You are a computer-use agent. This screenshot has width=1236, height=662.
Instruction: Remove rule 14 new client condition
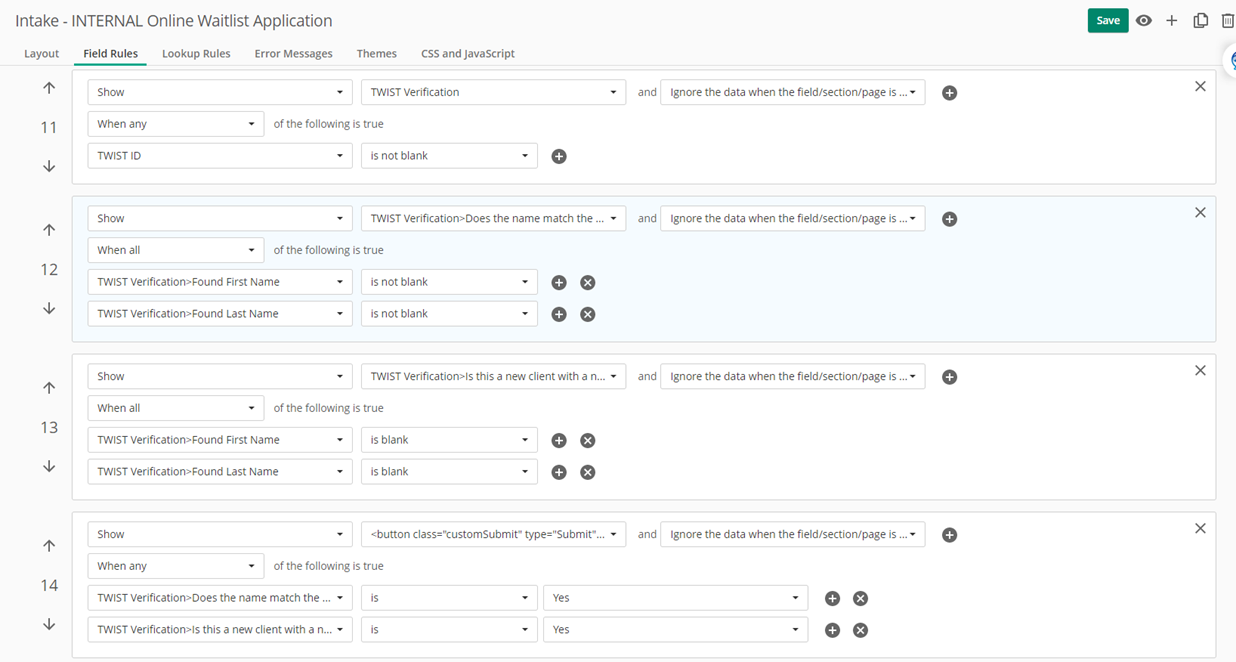860,630
